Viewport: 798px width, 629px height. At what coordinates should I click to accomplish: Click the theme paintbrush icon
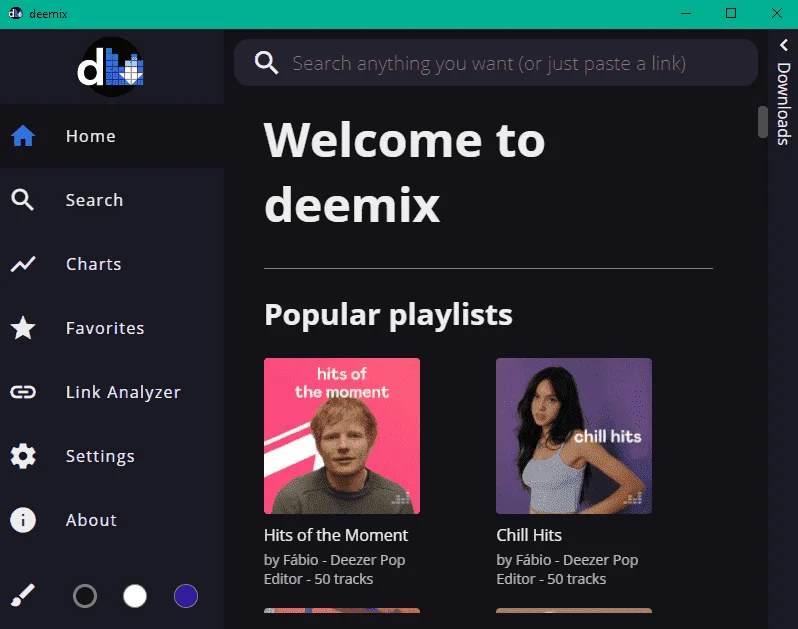tap(22, 595)
